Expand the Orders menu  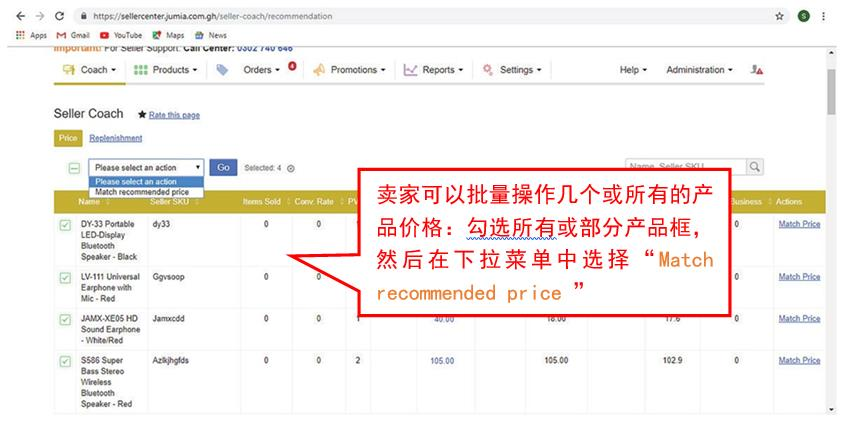tap(262, 70)
